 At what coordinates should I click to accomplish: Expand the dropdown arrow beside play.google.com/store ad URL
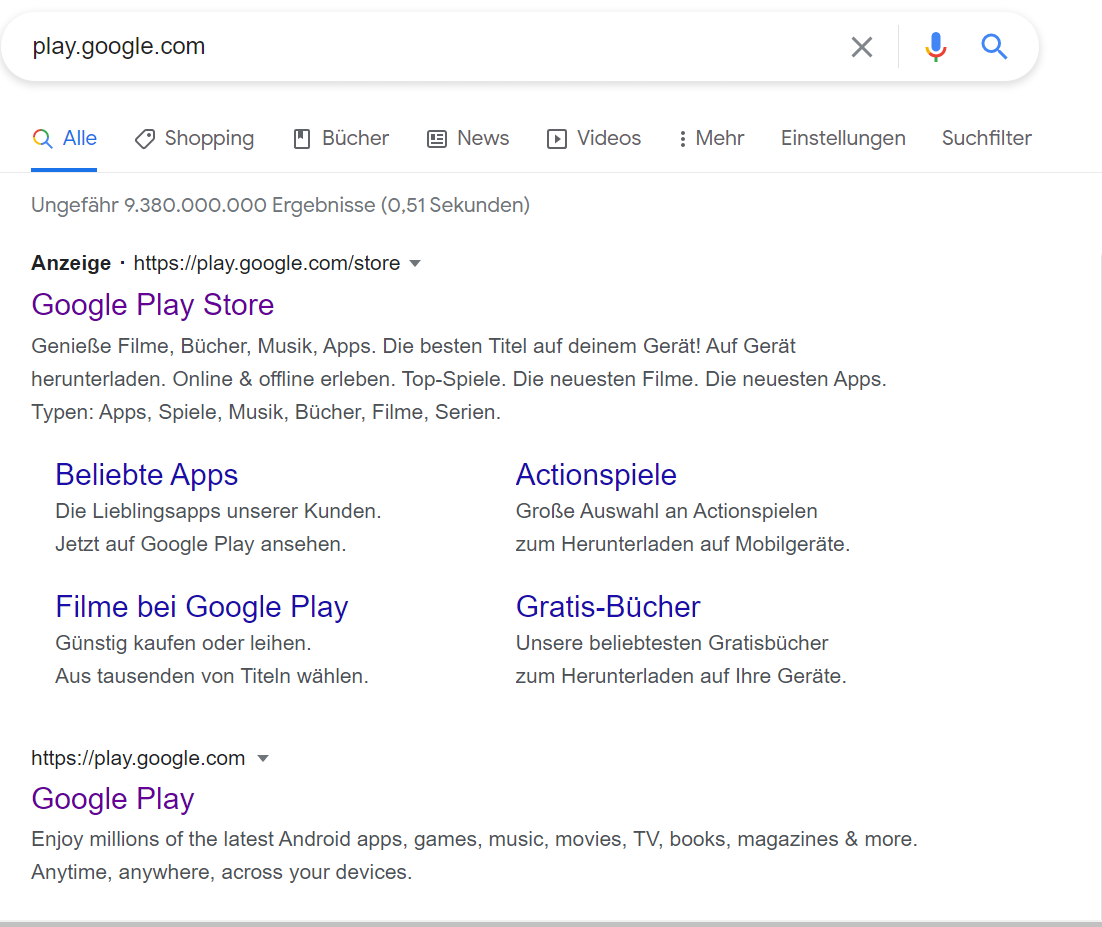415,264
